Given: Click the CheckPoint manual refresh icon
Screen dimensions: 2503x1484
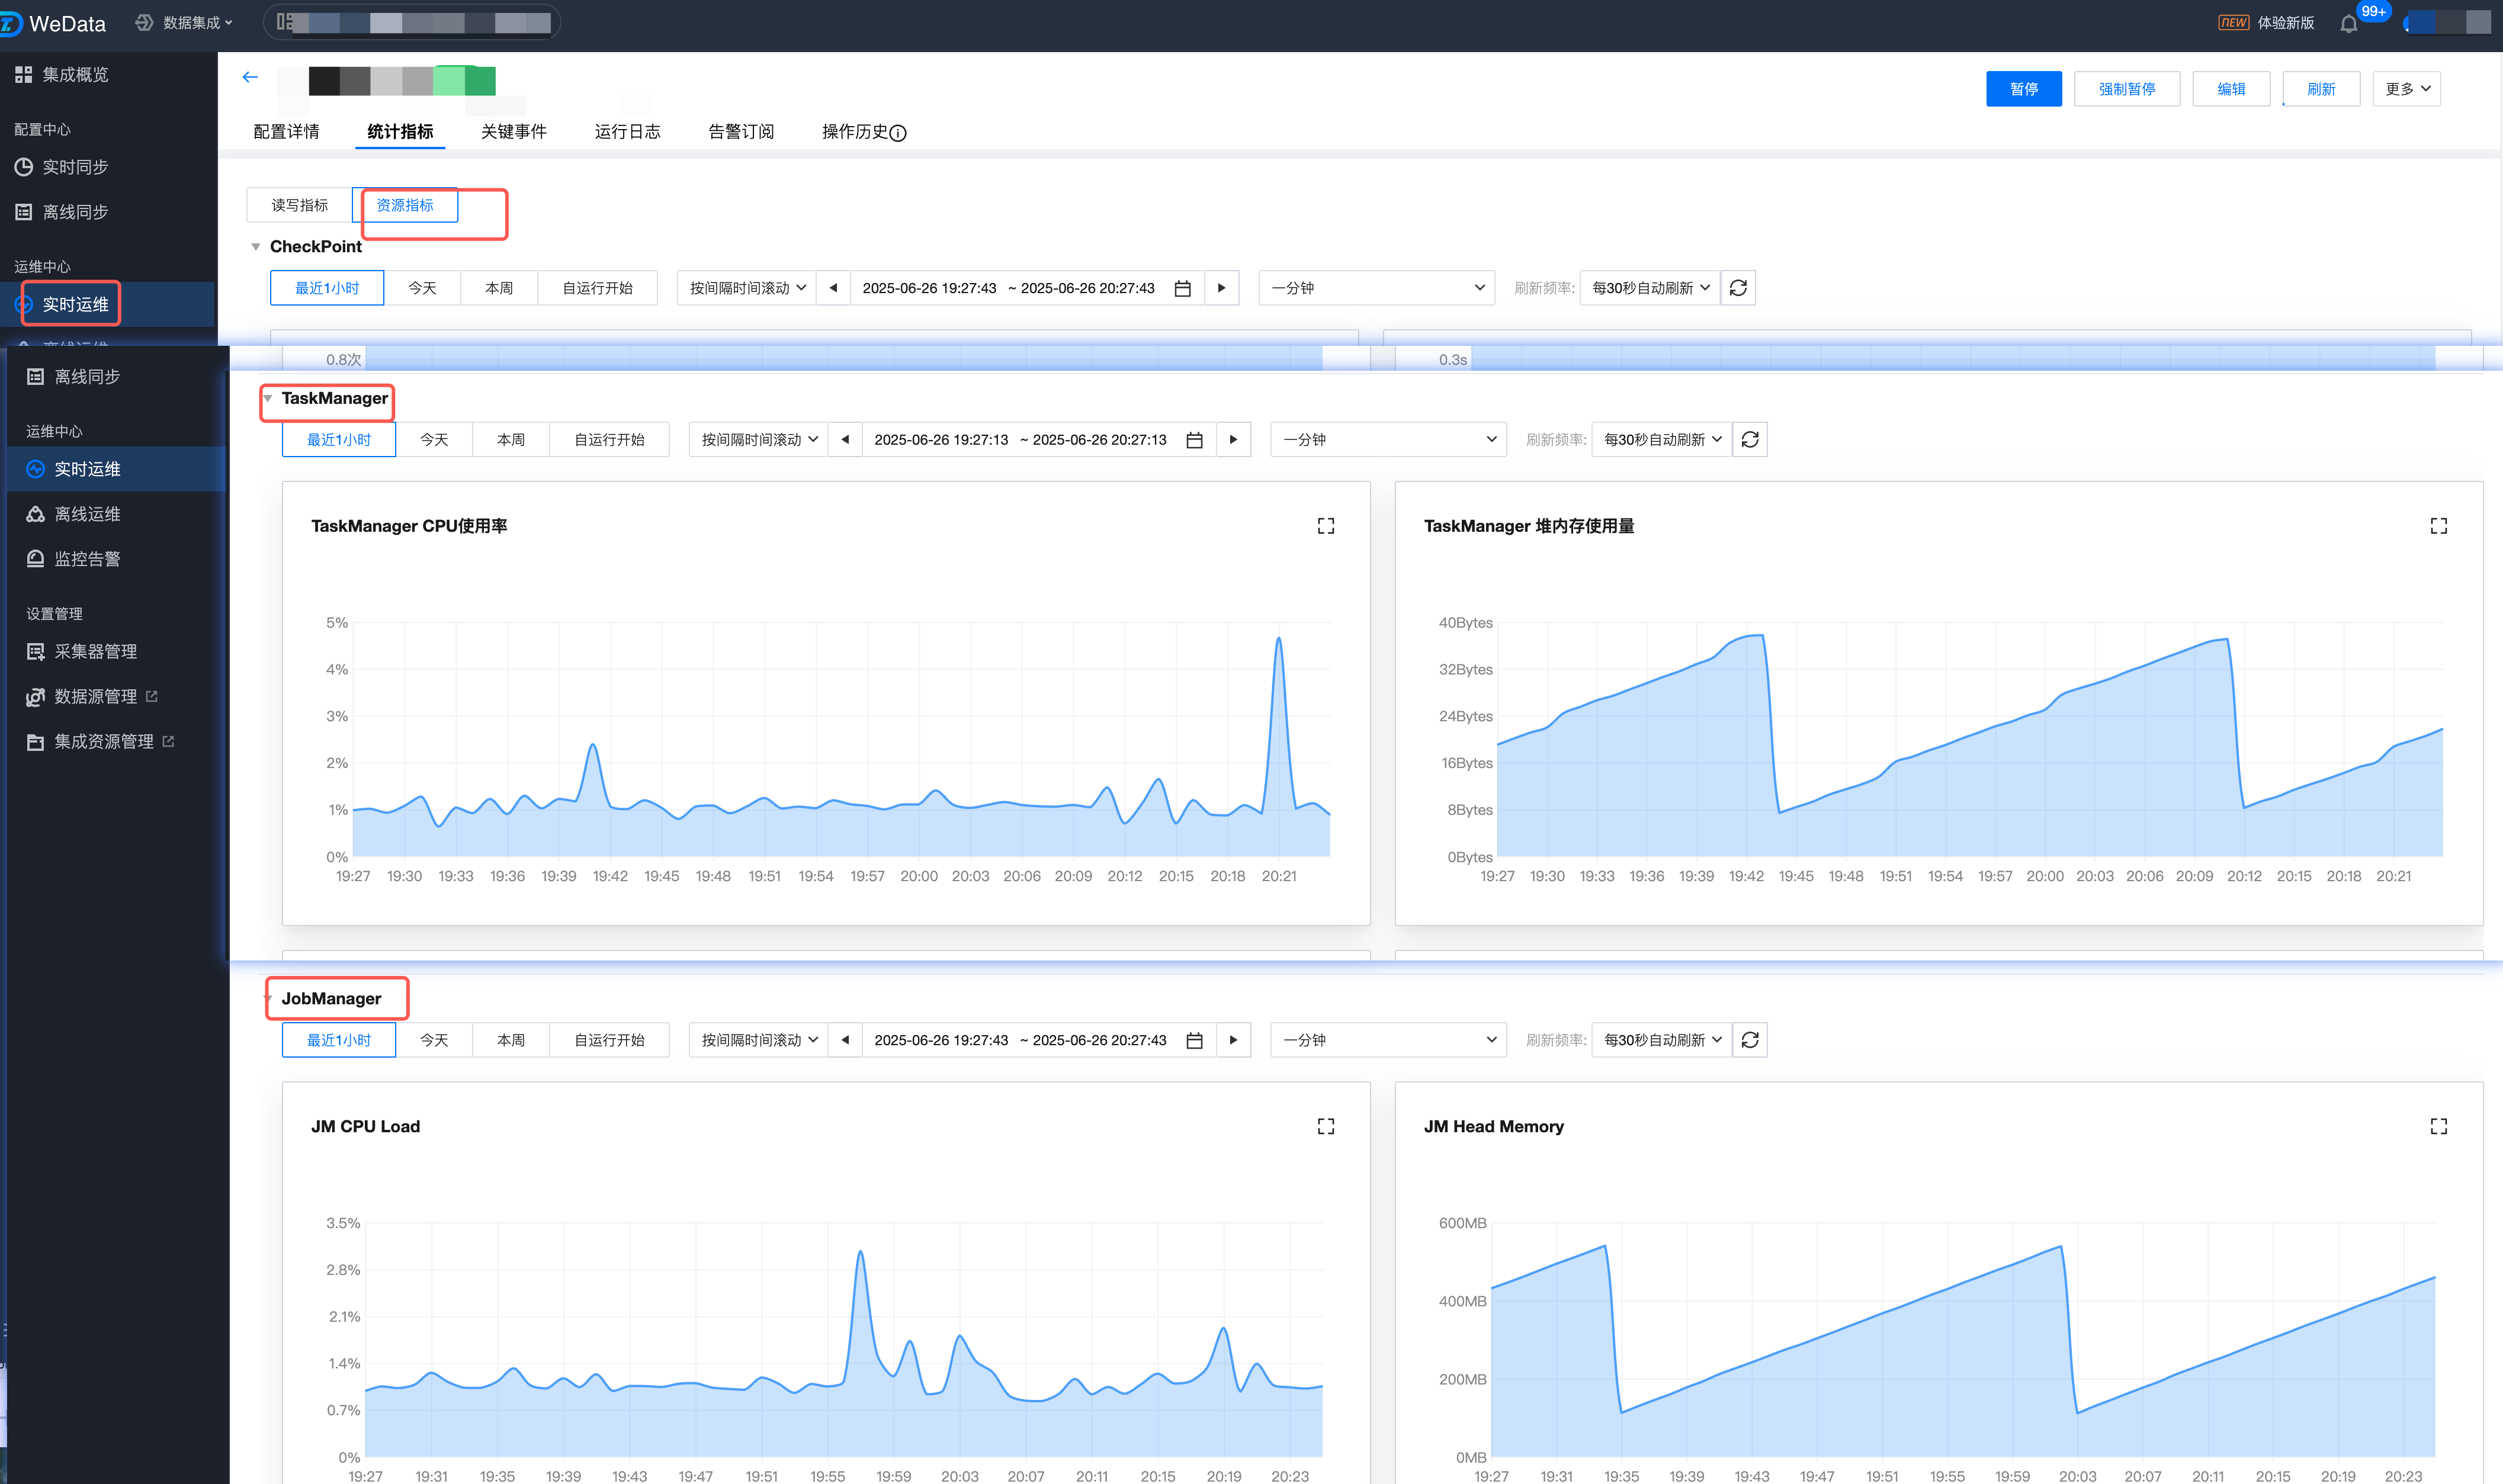Looking at the screenshot, I should click(1738, 288).
